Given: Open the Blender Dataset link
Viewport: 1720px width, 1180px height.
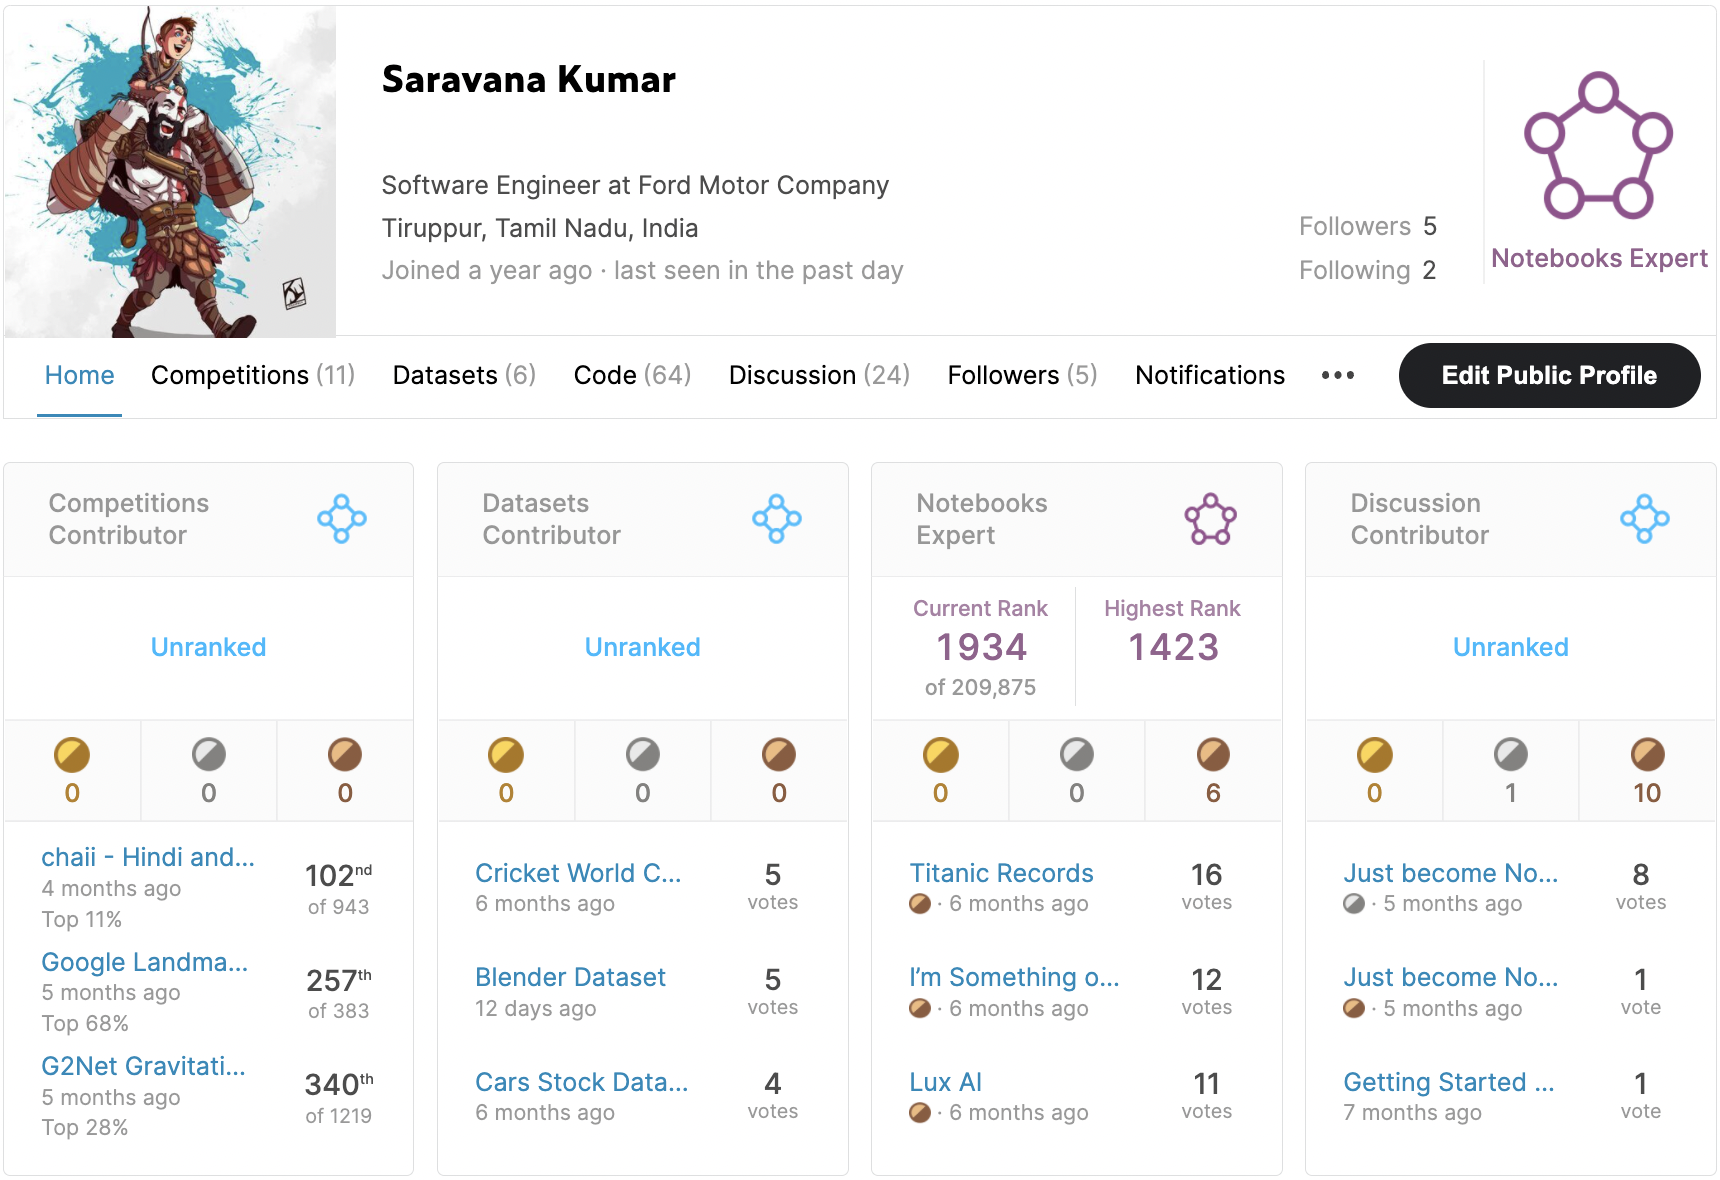Looking at the screenshot, I should [x=570, y=977].
